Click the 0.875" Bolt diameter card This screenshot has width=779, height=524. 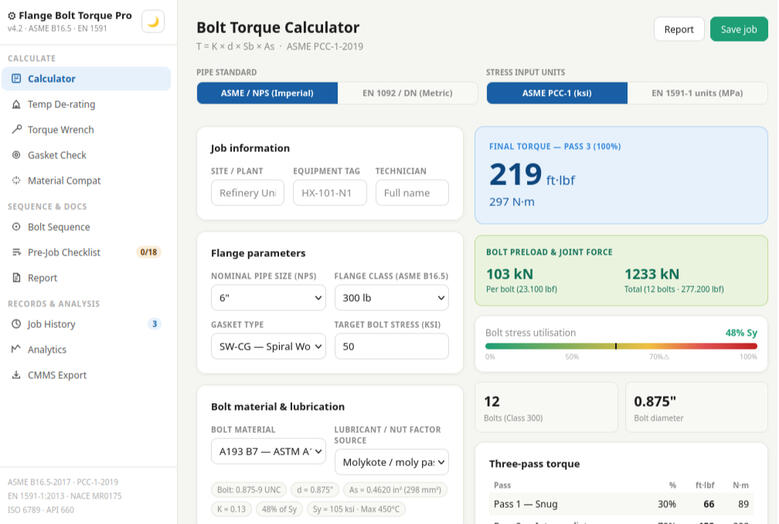tap(696, 407)
